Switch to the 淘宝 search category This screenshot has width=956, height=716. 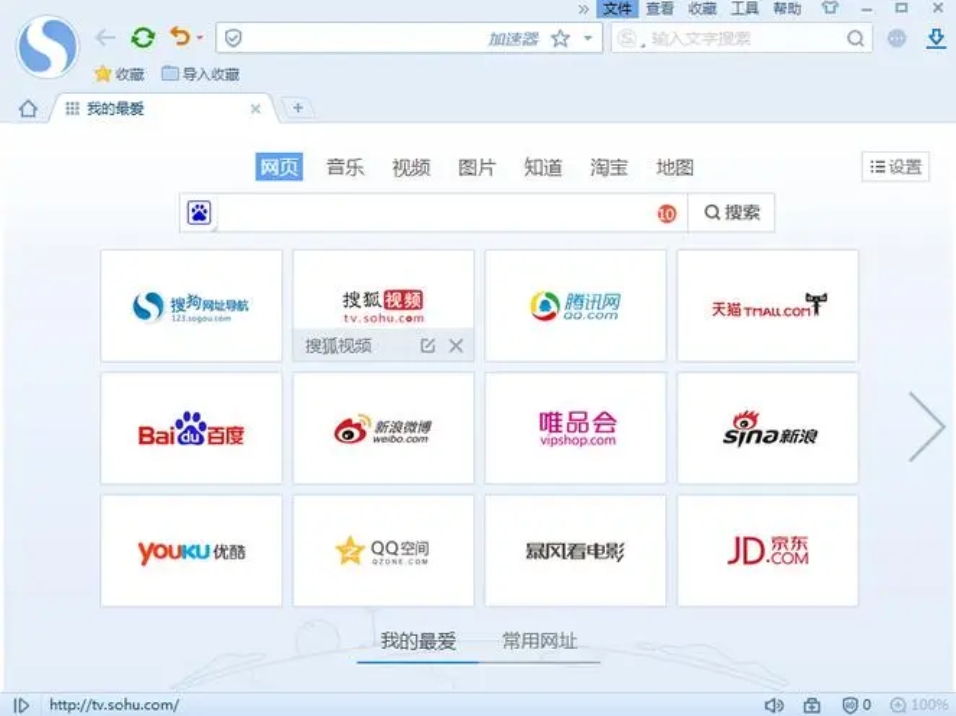[x=608, y=166]
